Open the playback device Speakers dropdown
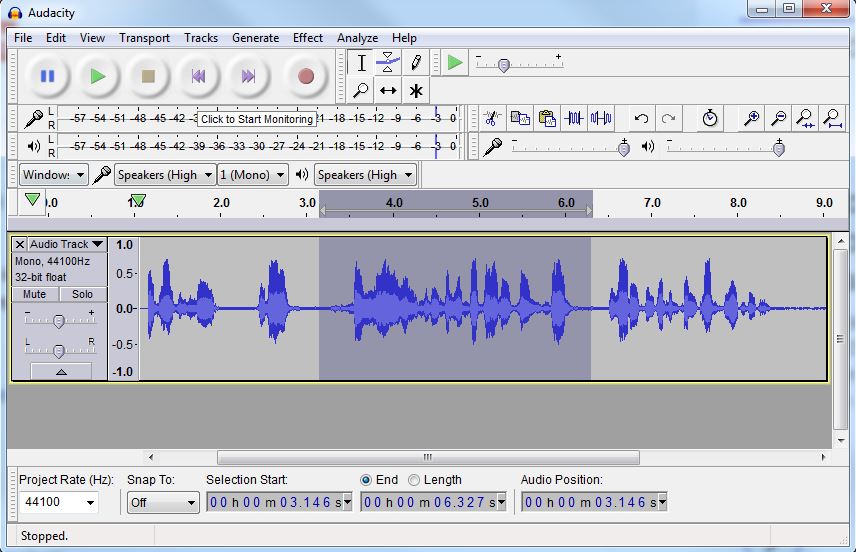Viewport: 856px width, 552px height. pyautogui.click(x=365, y=175)
